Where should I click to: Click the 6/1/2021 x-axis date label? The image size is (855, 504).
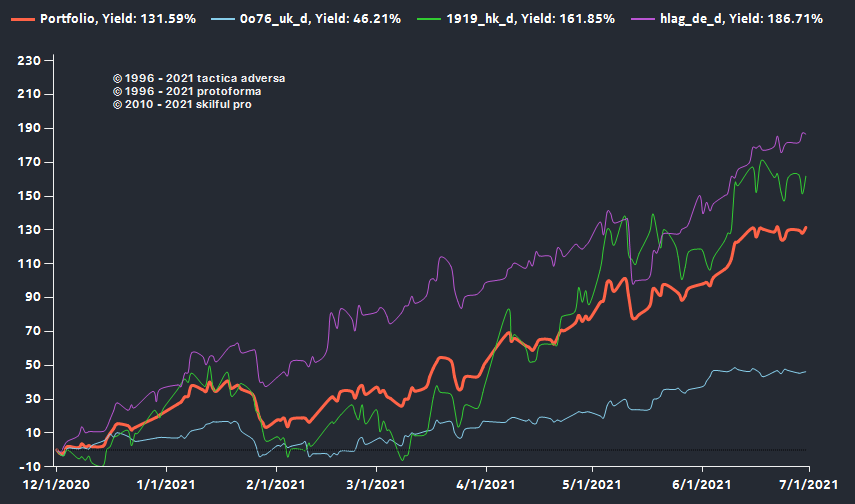click(702, 485)
